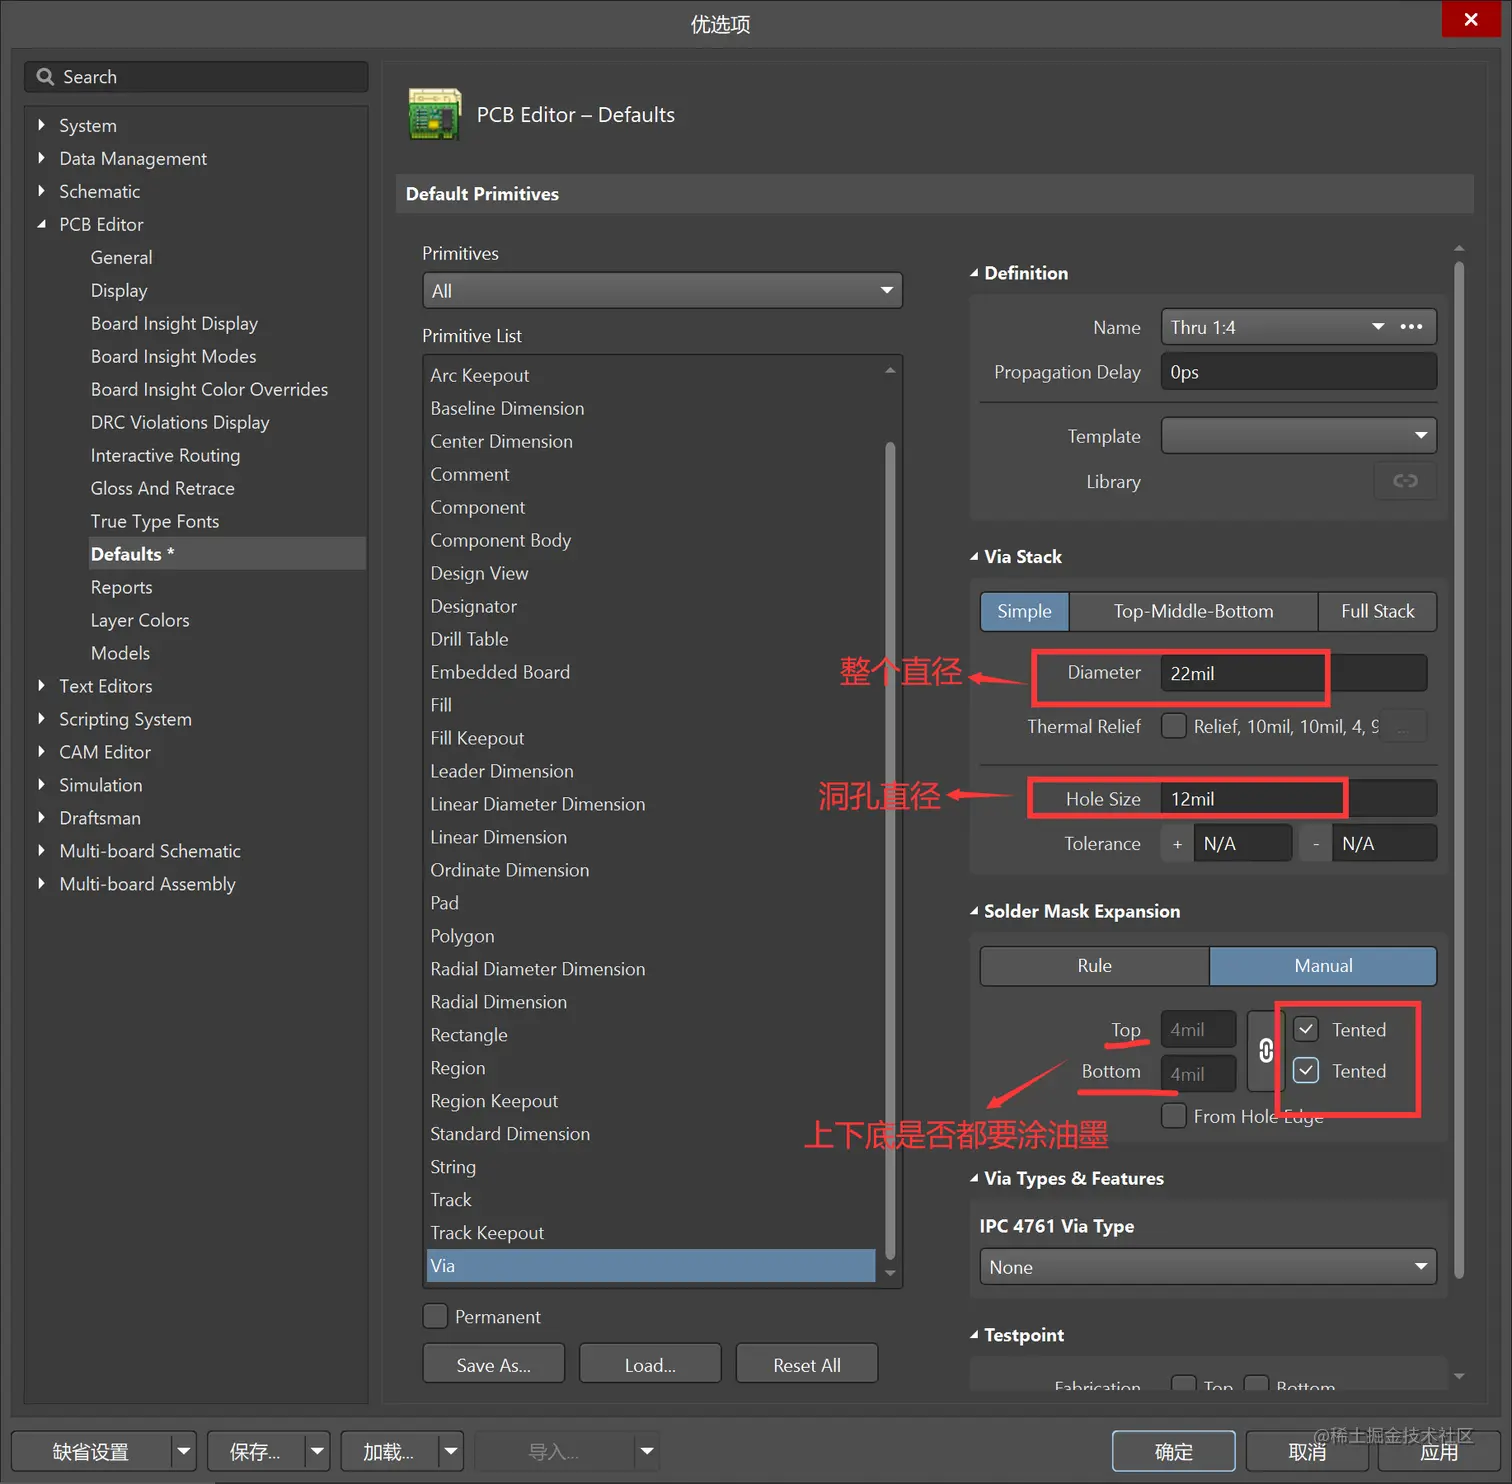Uncheck the Bottom Tented checkbox

pyautogui.click(x=1306, y=1071)
